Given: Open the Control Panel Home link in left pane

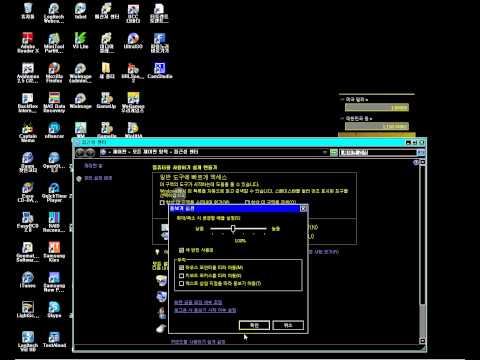Looking at the screenshot, I should tap(93, 165).
